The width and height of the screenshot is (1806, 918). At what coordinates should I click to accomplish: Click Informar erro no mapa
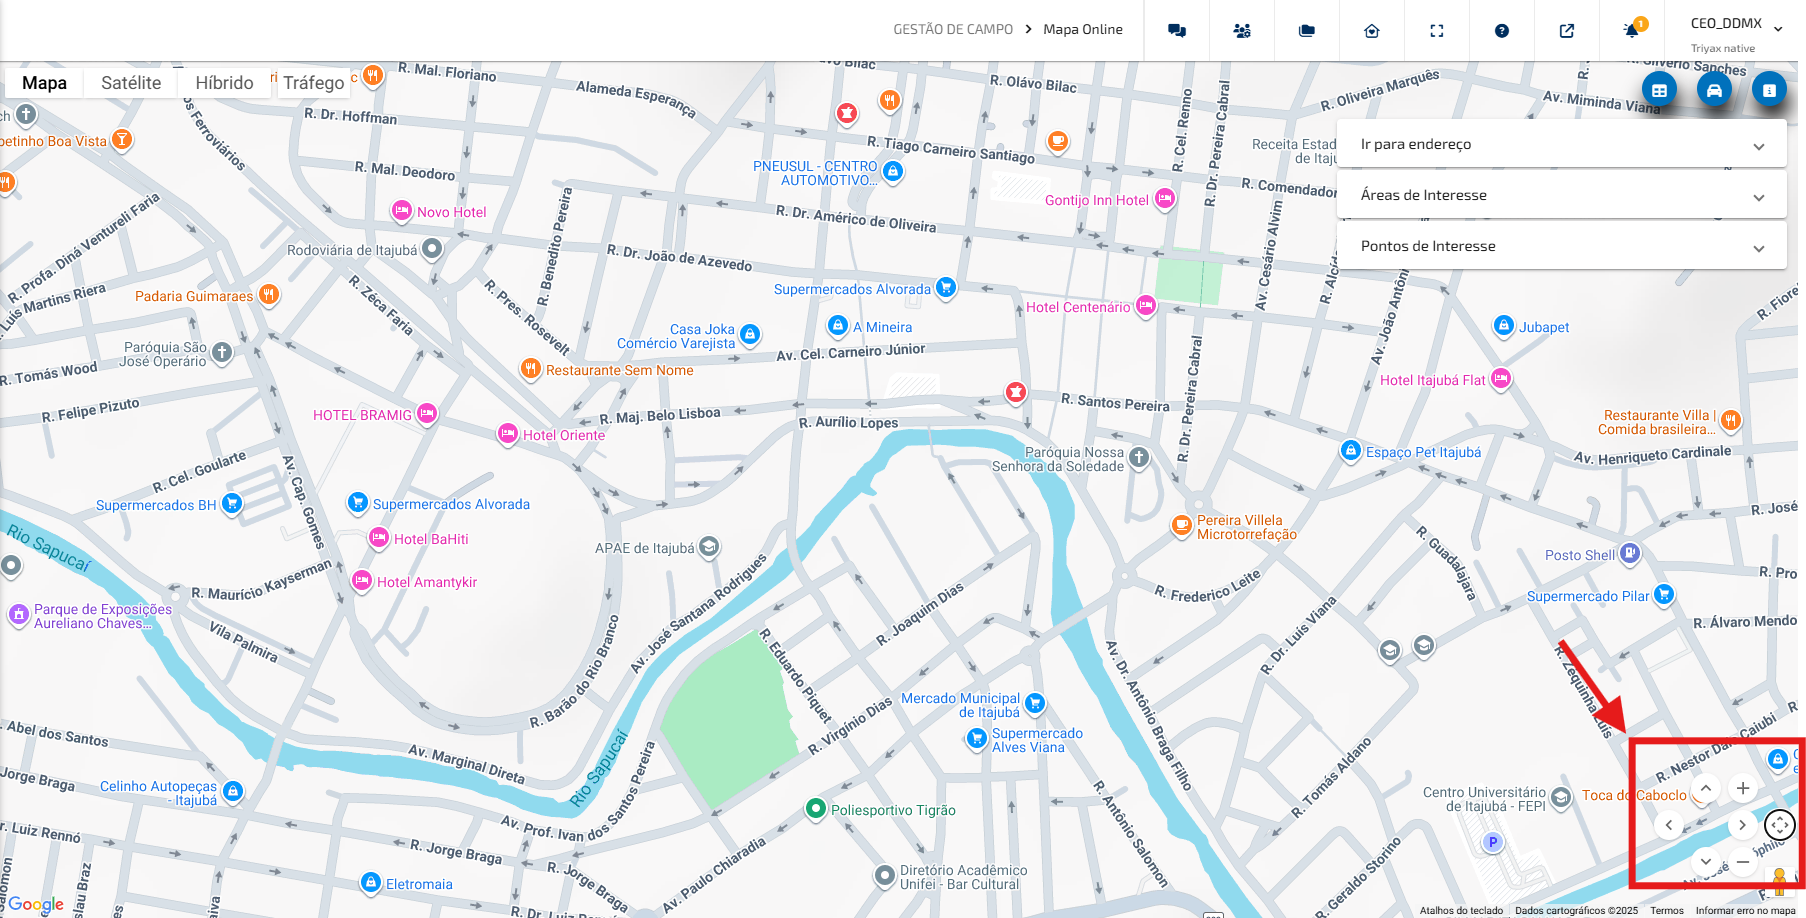pos(1745,910)
